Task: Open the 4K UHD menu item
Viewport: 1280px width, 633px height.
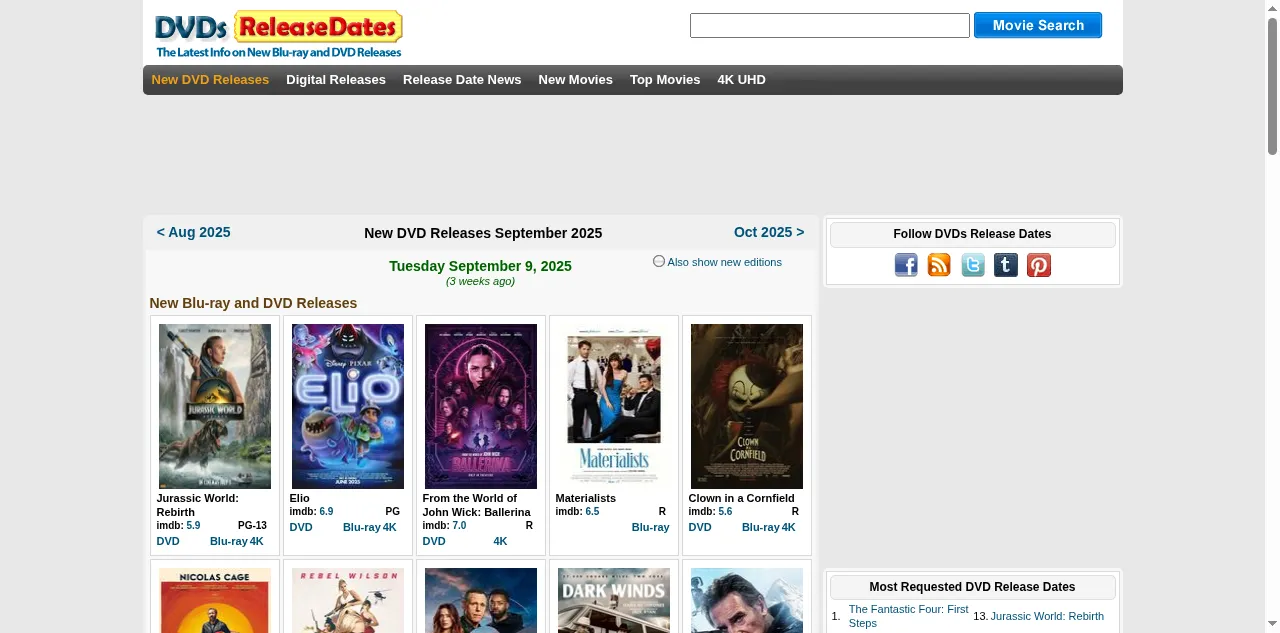Action: click(741, 80)
